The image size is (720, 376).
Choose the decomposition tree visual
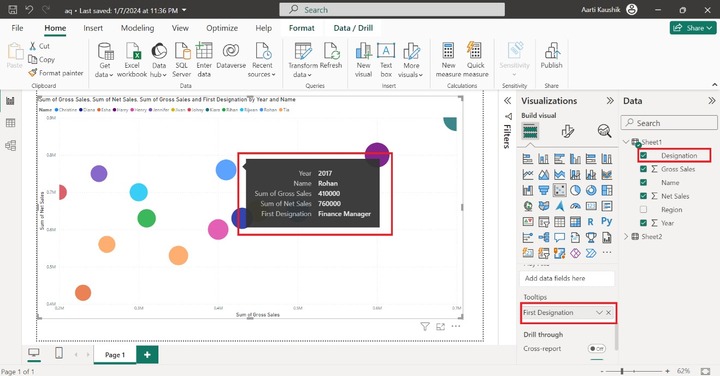tap(544, 237)
